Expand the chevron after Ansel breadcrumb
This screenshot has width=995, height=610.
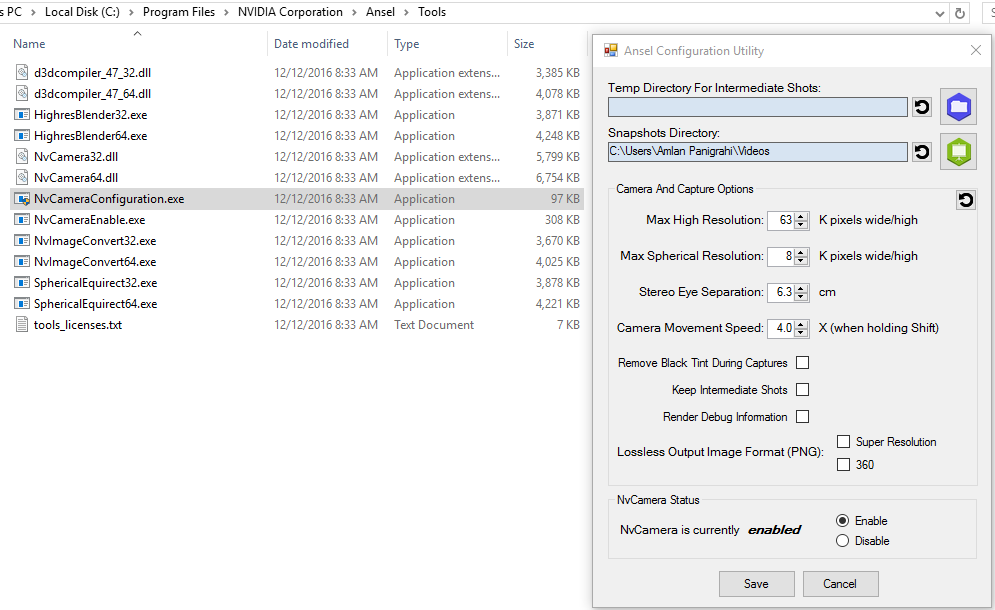(406, 12)
